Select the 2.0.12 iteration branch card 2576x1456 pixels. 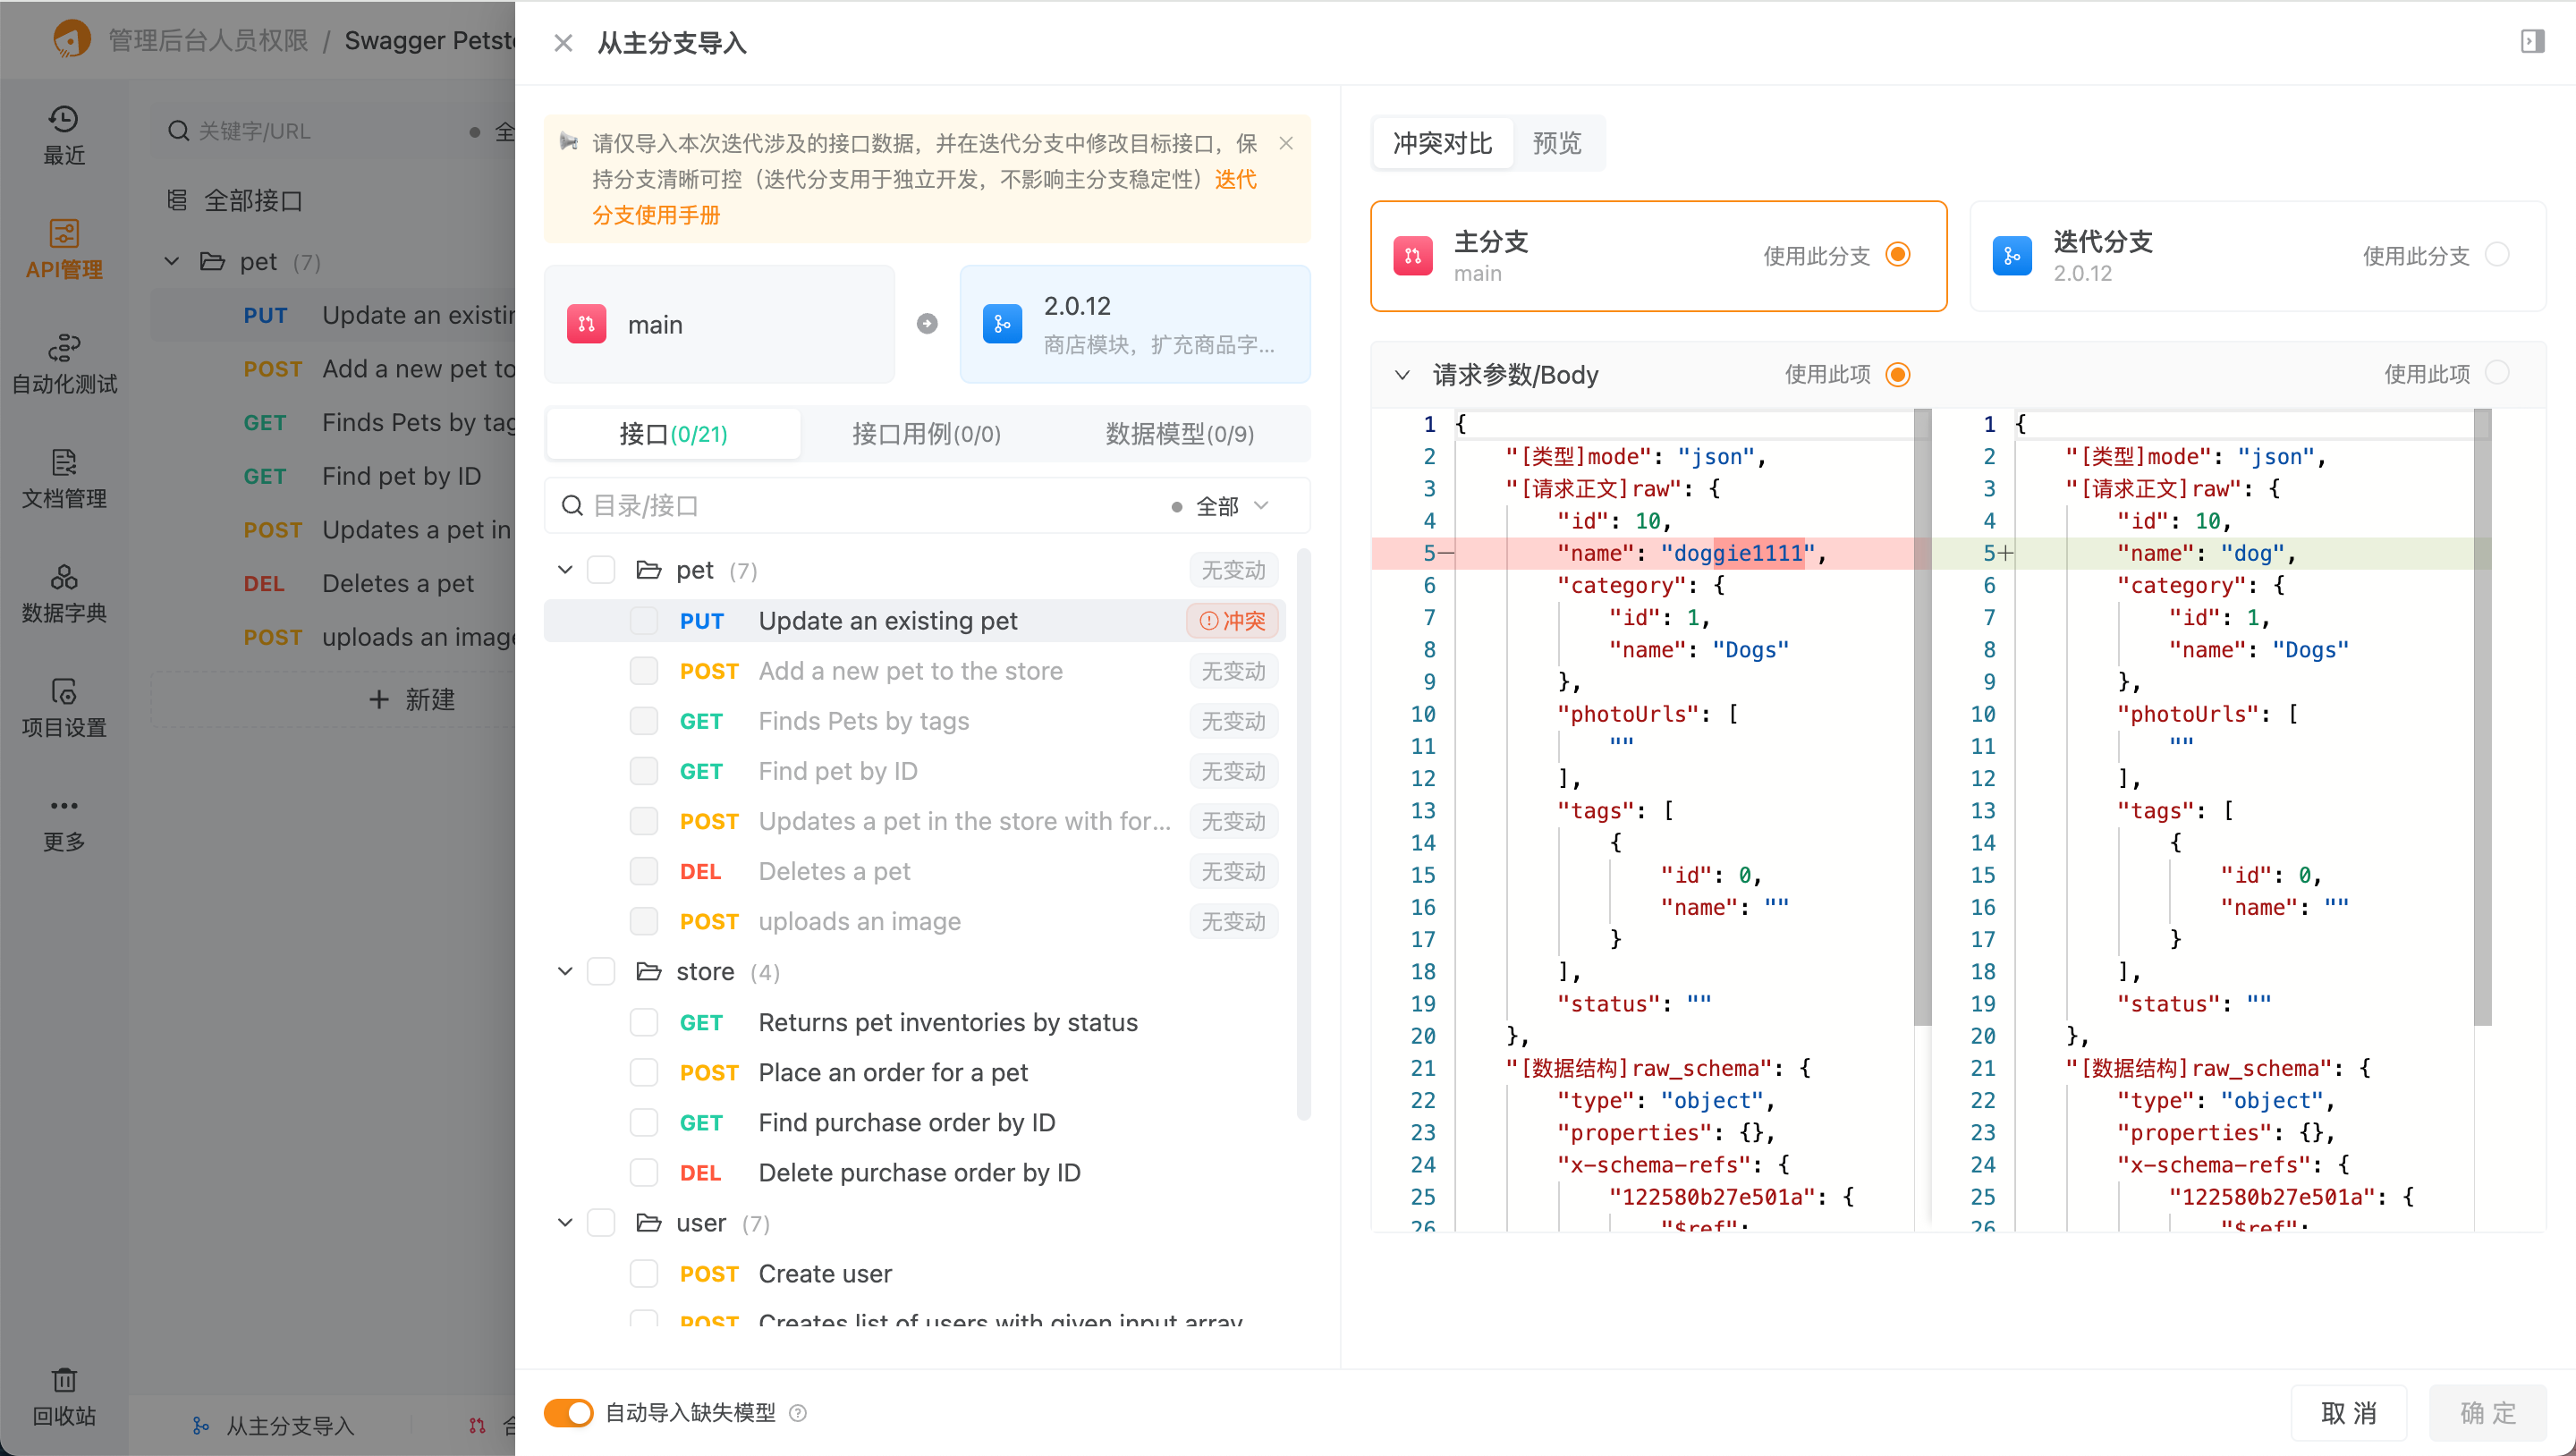[1135, 324]
